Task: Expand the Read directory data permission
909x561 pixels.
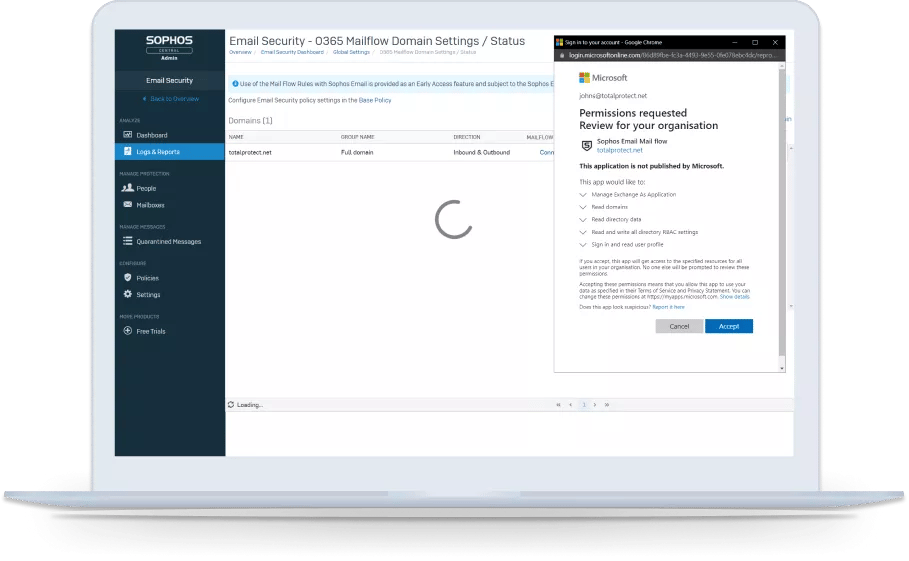Action: 583,220
